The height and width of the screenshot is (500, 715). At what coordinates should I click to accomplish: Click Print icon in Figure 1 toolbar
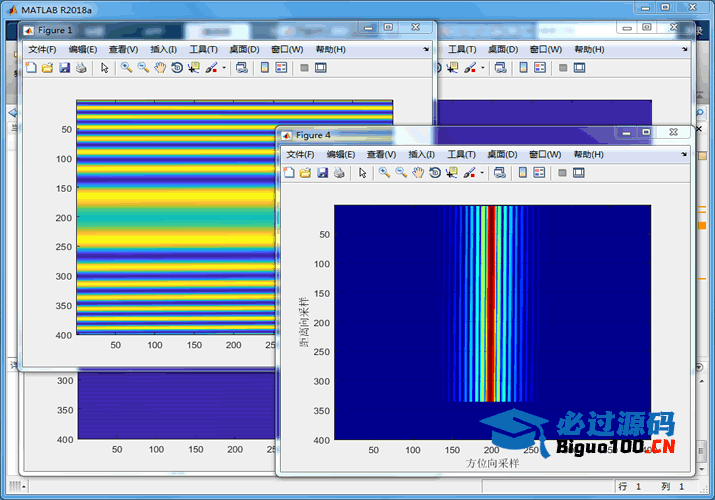coord(81,68)
